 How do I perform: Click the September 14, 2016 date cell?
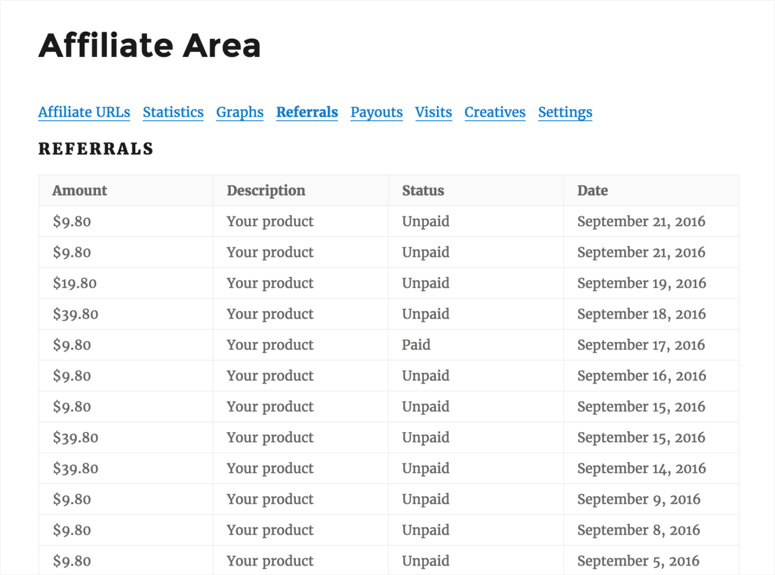click(641, 468)
